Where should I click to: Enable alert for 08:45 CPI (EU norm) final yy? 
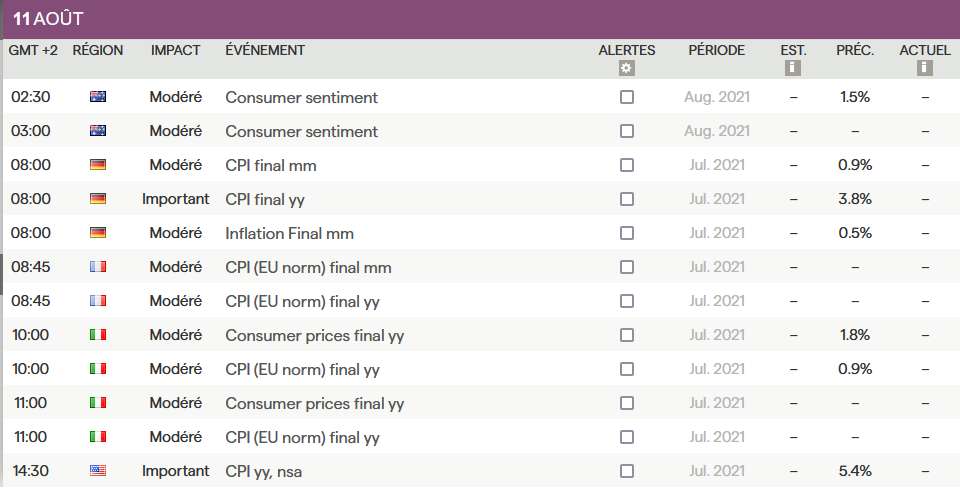pyautogui.click(x=627, y=301)
